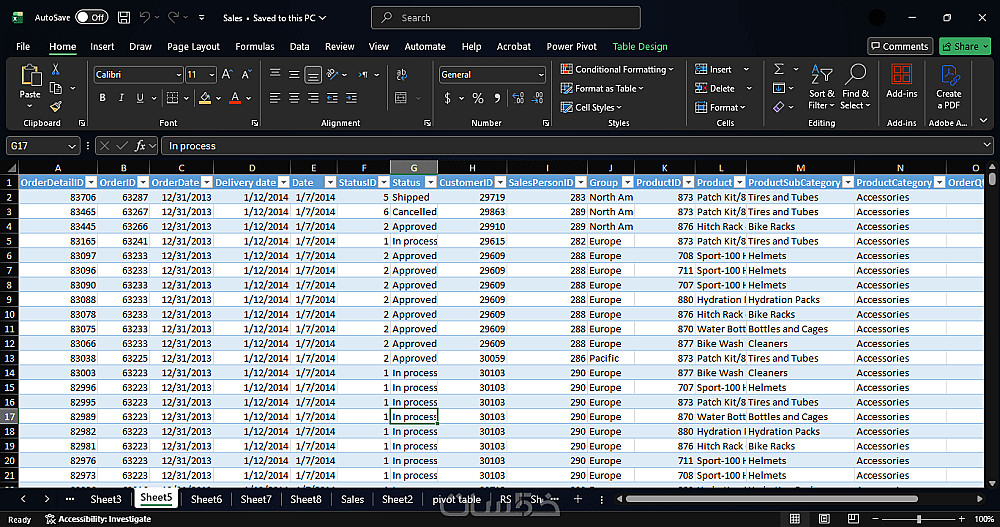Expand the Calibri font name dropdown

pos(178,75)
